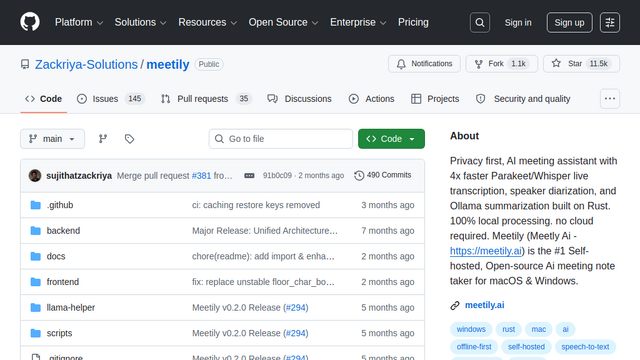Viewport: 640px width, 360px height.
Task: Focus the Go to file field
Action: [x=281, y=139]
